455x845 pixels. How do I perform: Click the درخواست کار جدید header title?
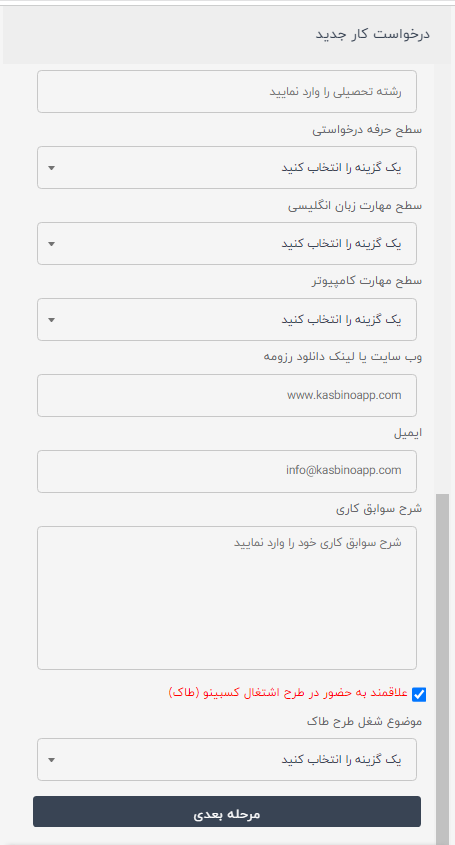[373, 34]
